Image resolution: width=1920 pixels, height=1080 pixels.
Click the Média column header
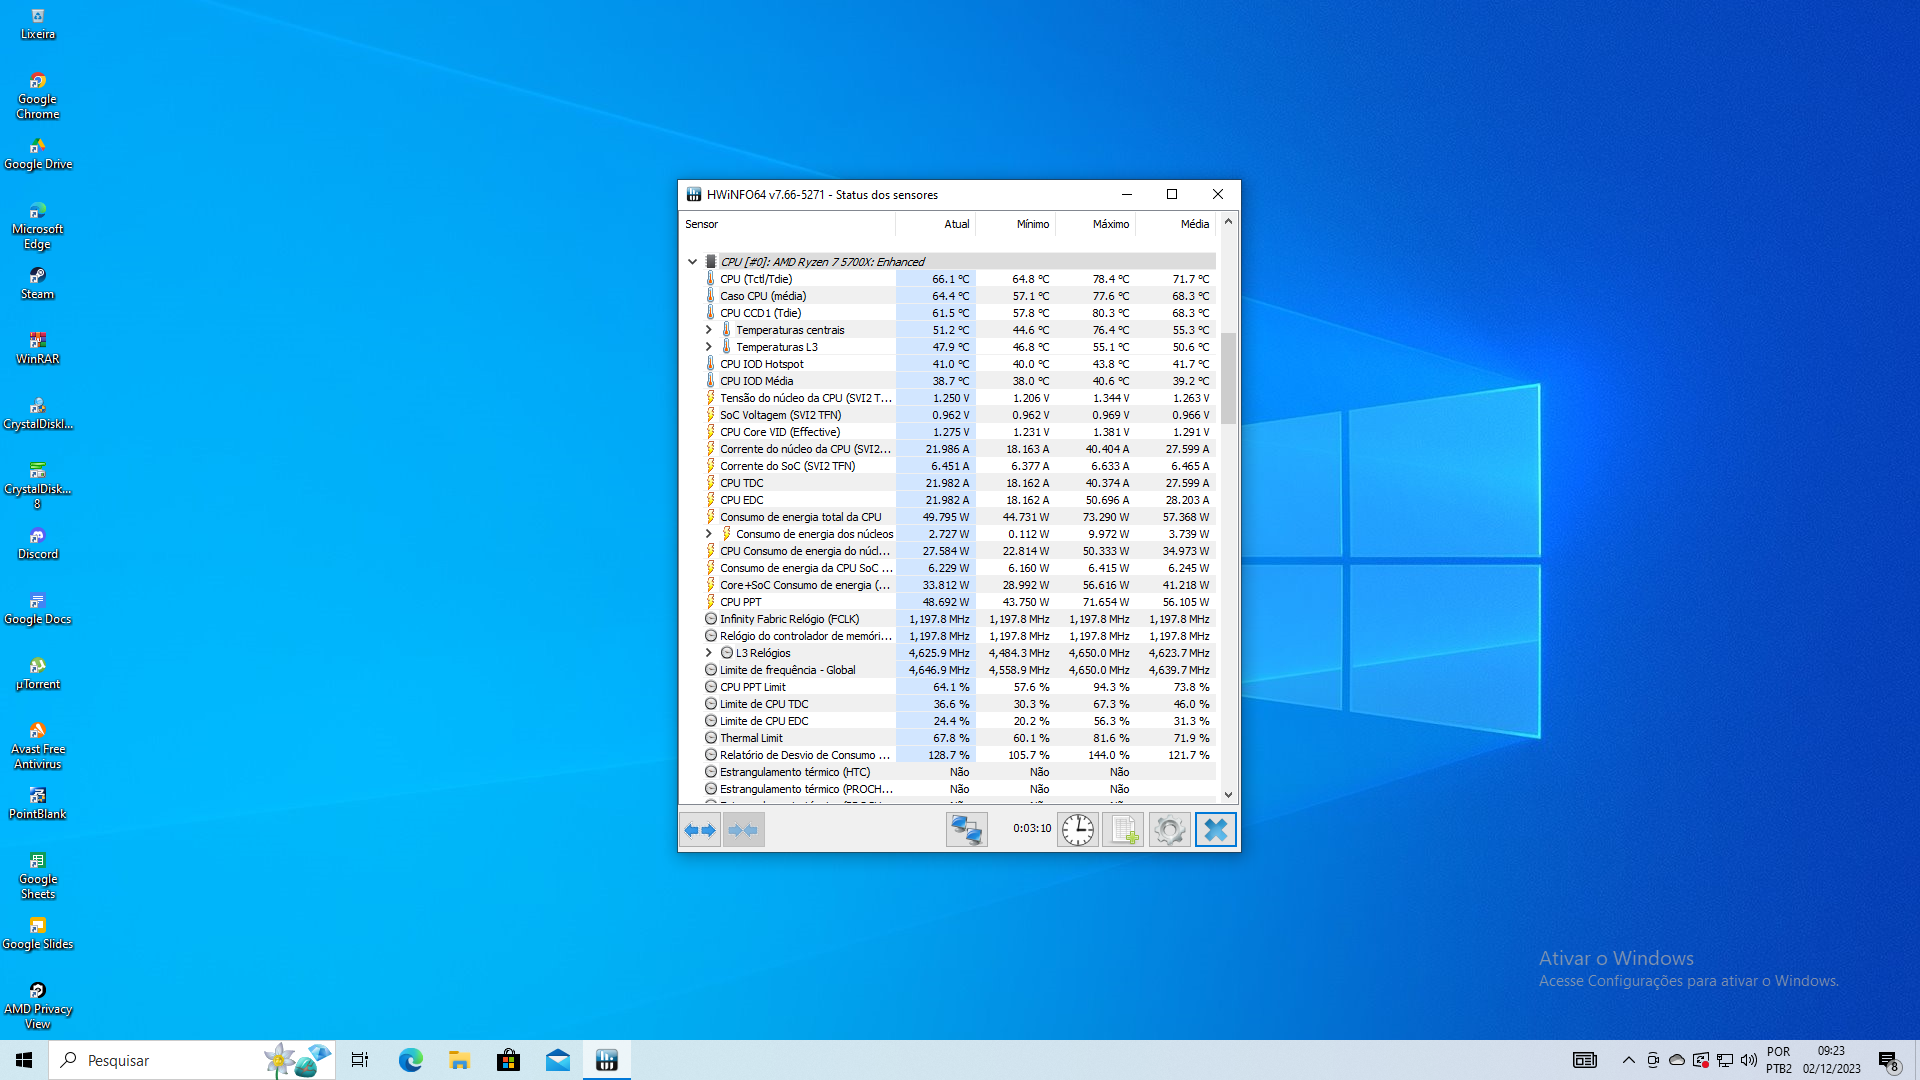pyautogui.click(x=1176, y=224)
